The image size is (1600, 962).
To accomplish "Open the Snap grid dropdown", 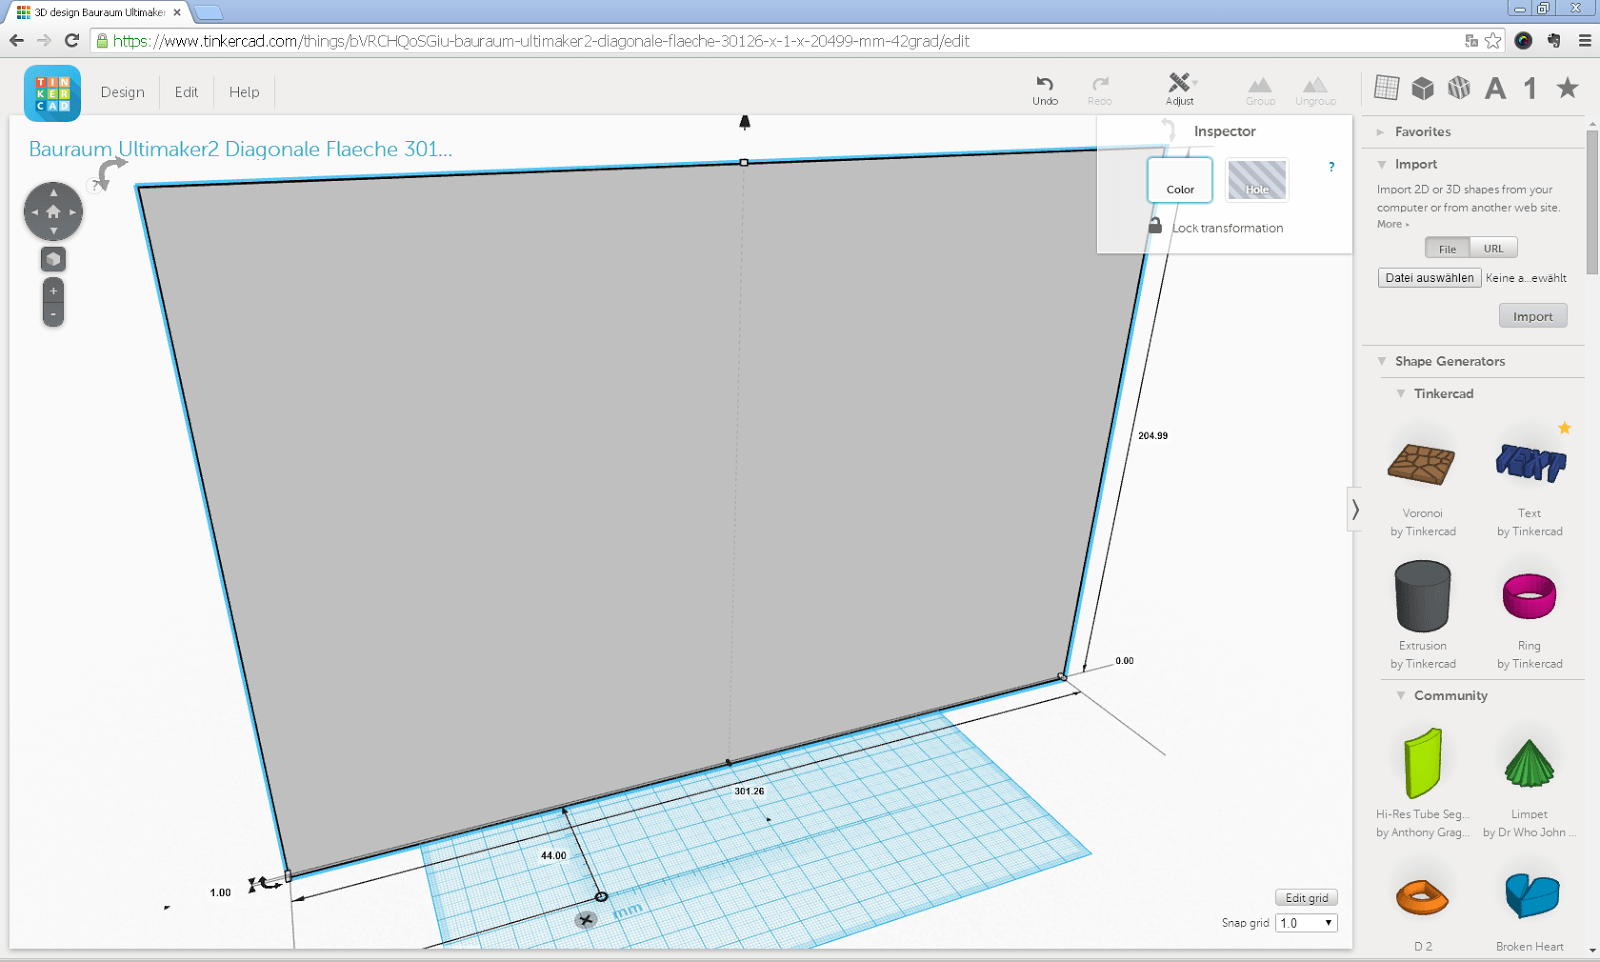I will (x=1306, y=922).
